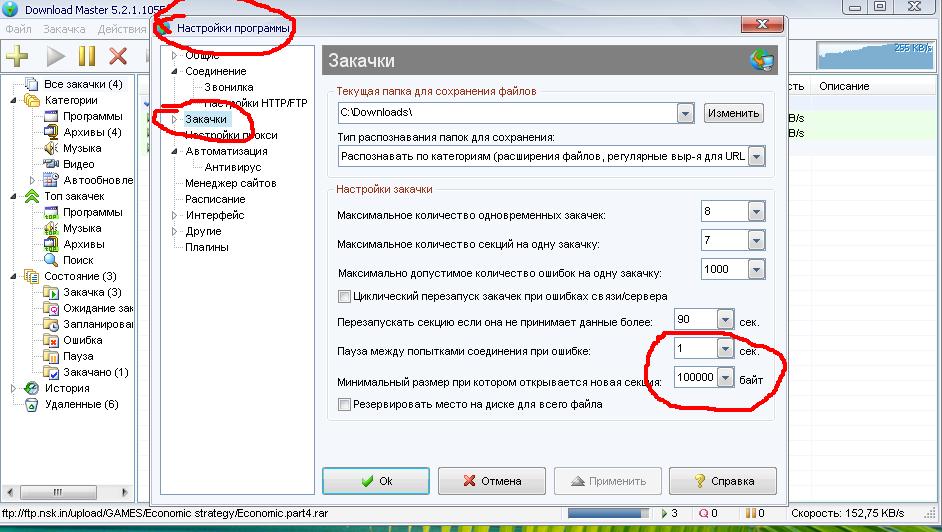The width and height of the screenshot is (942, 532).
Task: Click the Изменить folder button
Action: pyautogui.click(x=734, y=113)
